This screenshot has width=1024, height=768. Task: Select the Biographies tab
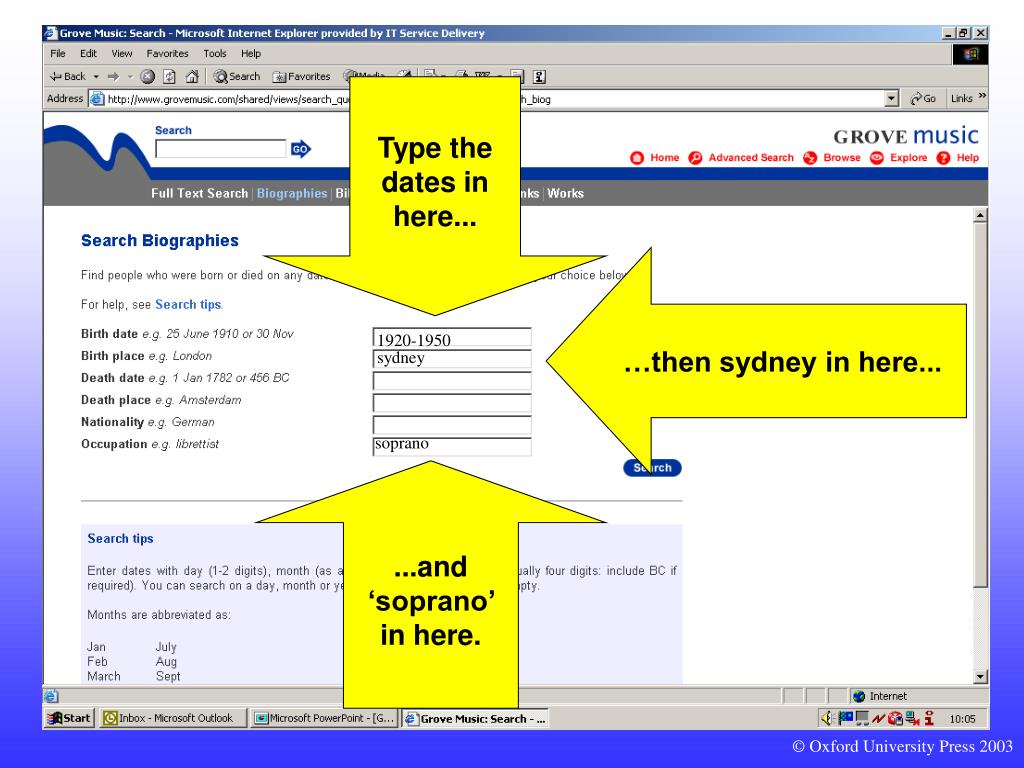click(x=291, y=193)
